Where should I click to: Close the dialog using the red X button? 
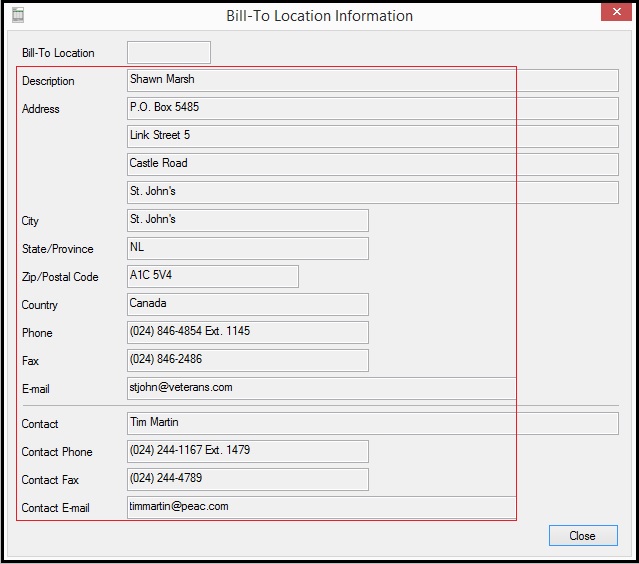(615, 14)
